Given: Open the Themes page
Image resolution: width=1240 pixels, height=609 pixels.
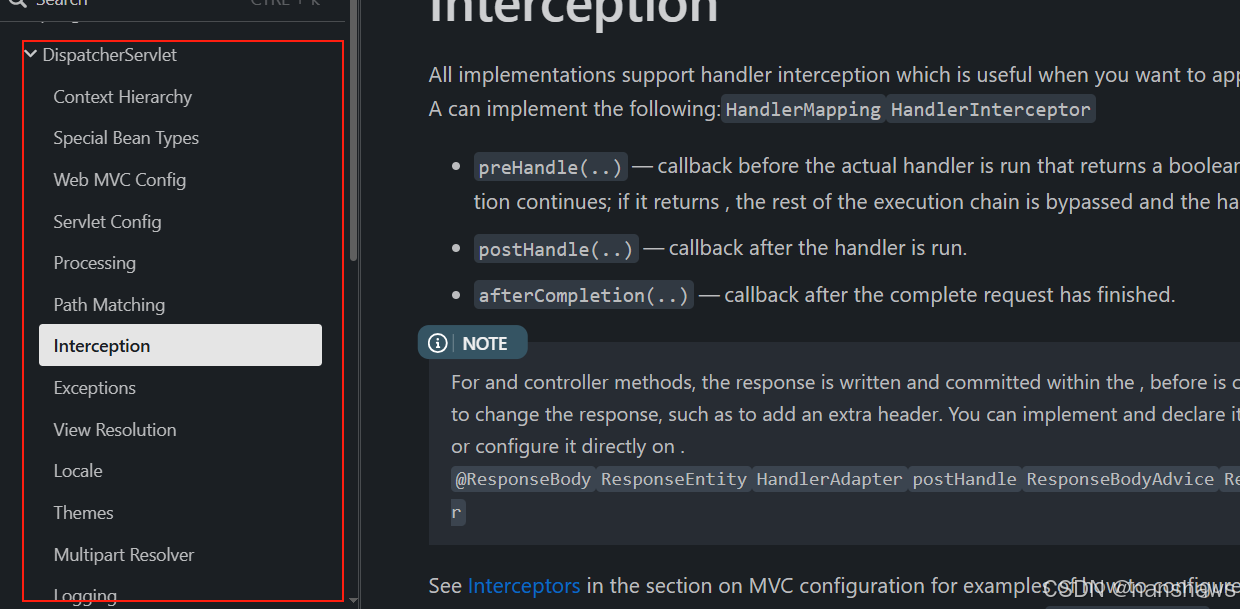Looking at the screenshot, I should coord(83,513).
